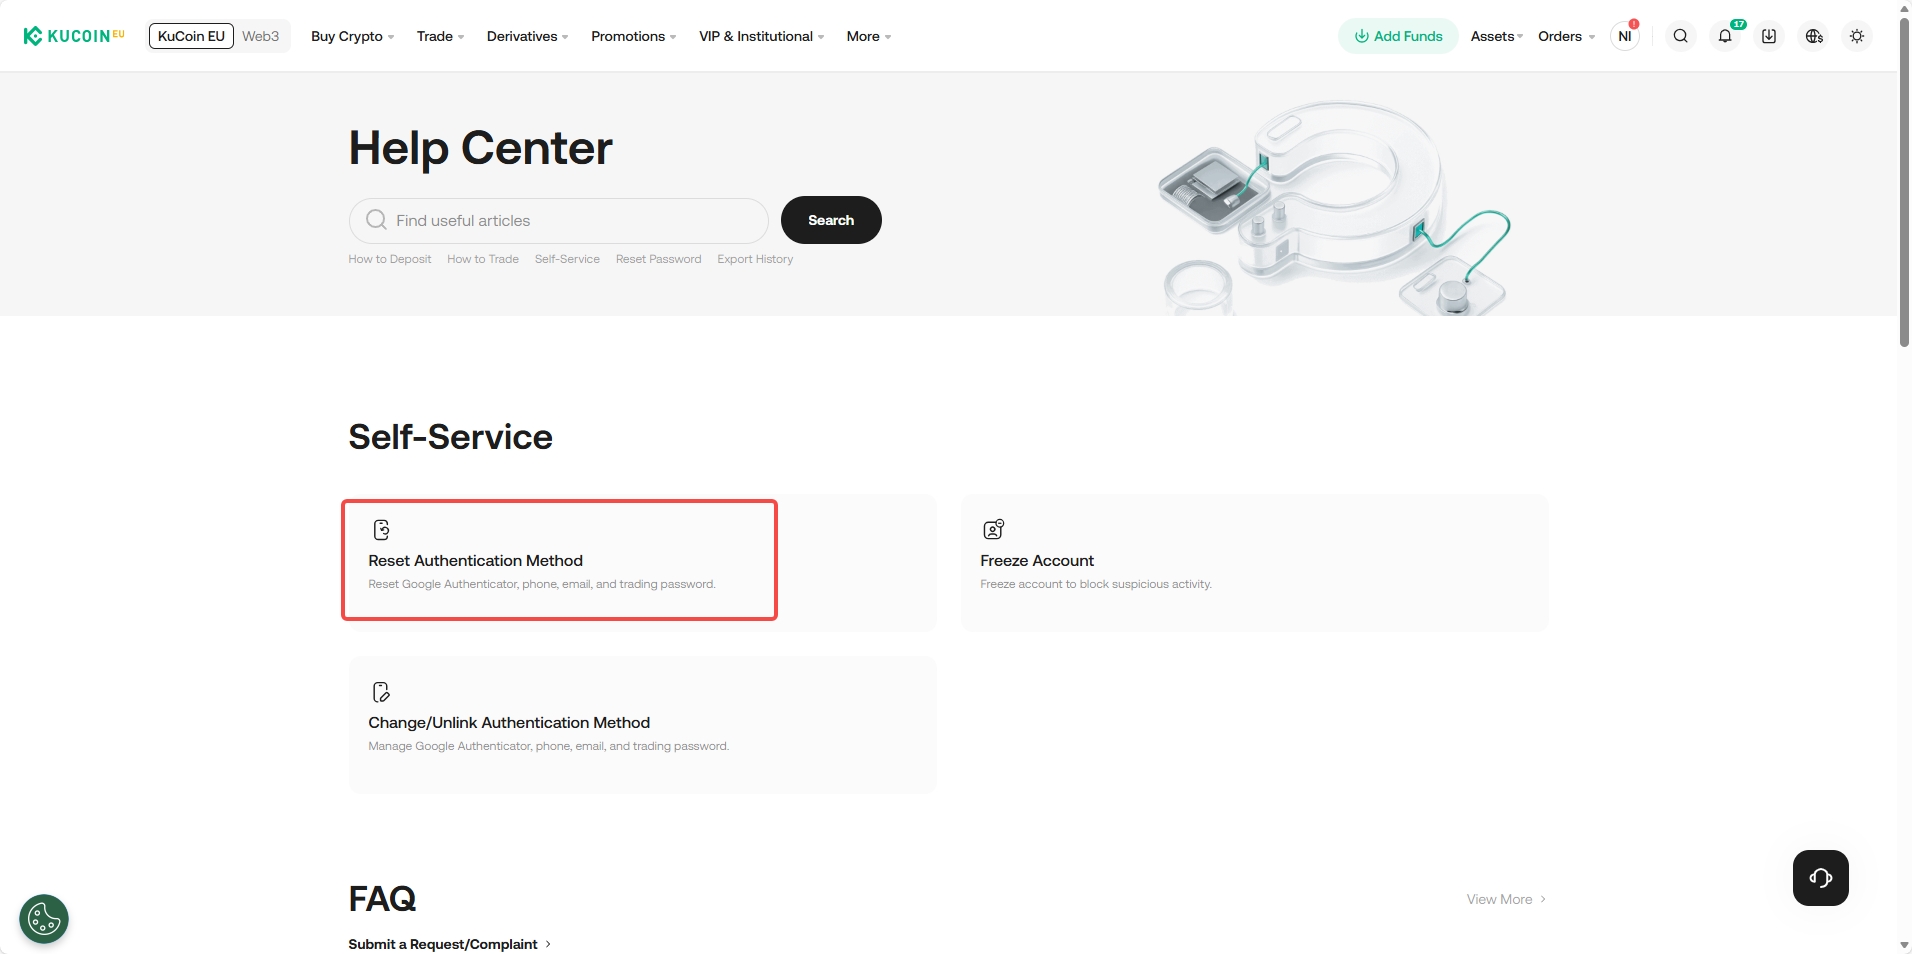Open the Assets dropdown
The image size is (1912, 954).
pos(1496,36)
